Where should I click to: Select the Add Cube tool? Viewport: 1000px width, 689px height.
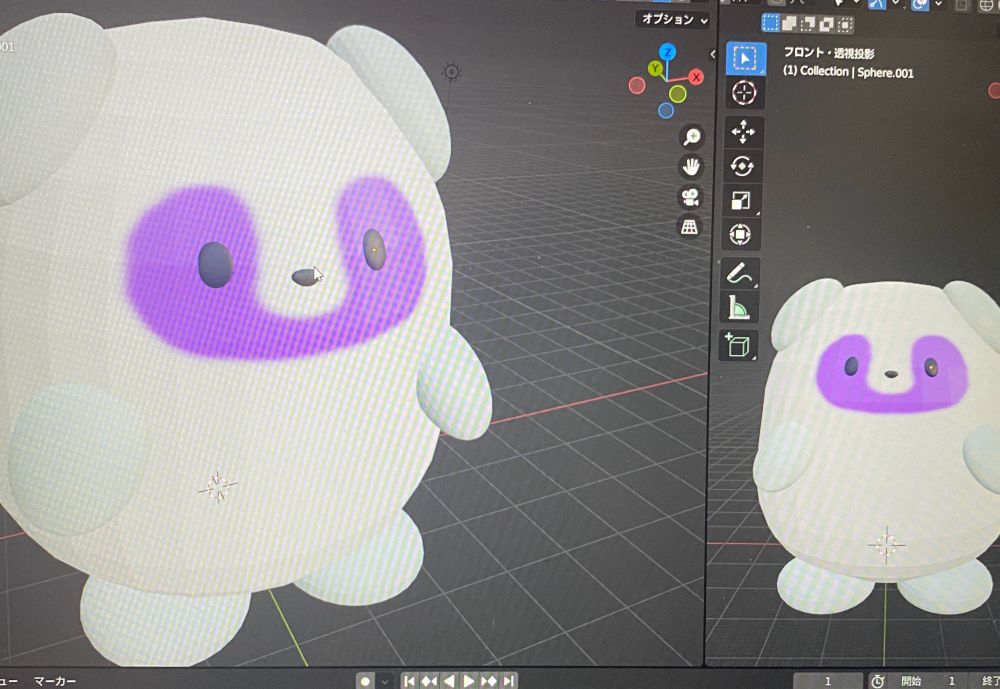pos(740,344)
